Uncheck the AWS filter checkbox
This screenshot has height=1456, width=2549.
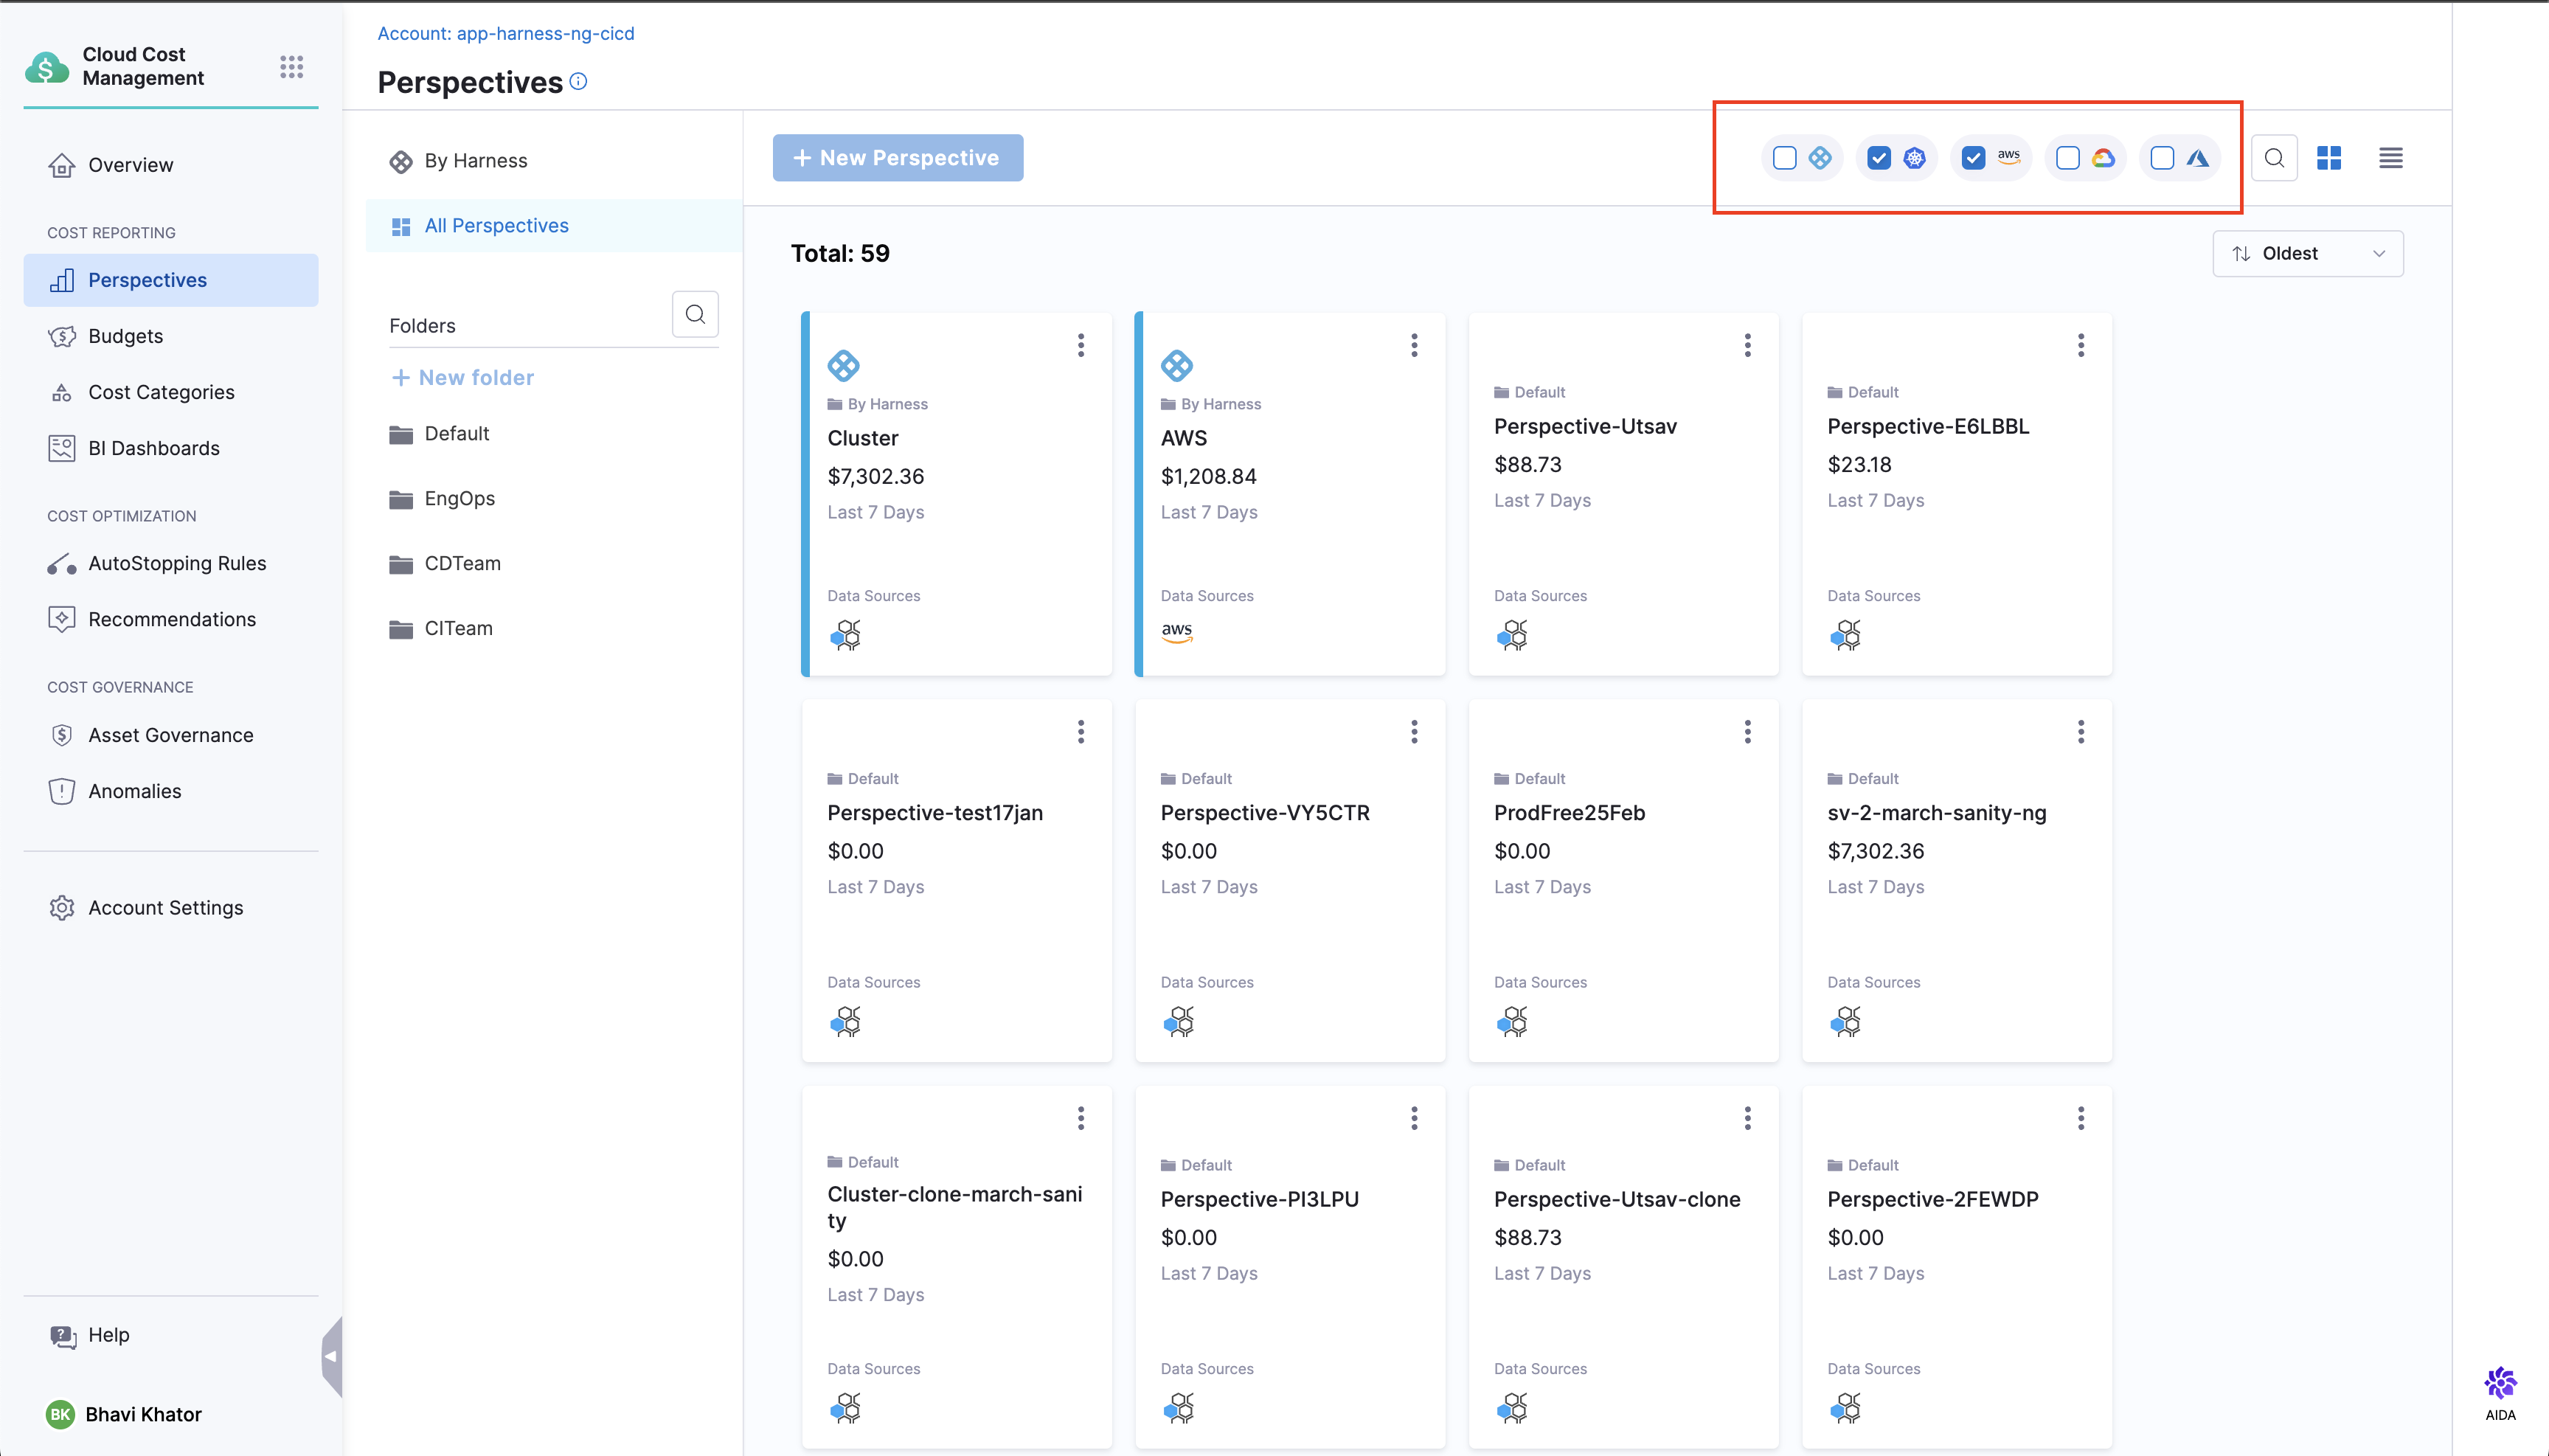(1973, 158)
